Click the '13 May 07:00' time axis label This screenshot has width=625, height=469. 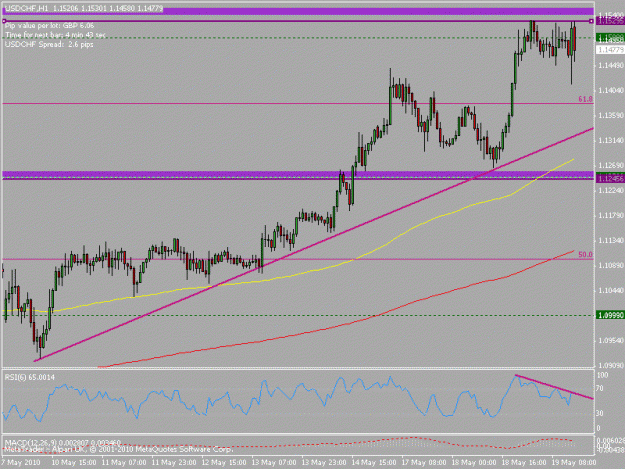pyautogui.click(x=274, y=462)
